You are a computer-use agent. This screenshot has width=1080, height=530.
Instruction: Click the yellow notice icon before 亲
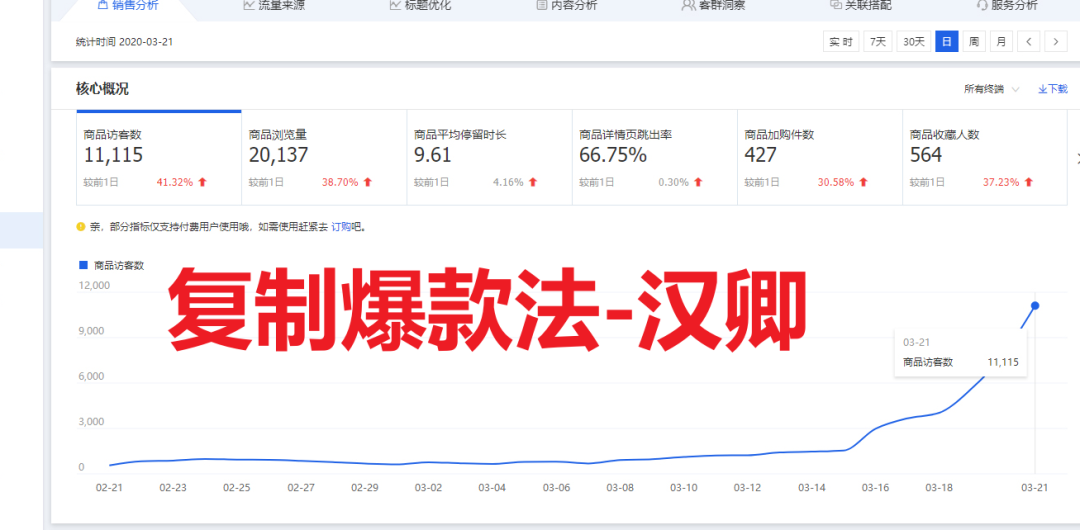pyautogui.click(x=81, y=226)
